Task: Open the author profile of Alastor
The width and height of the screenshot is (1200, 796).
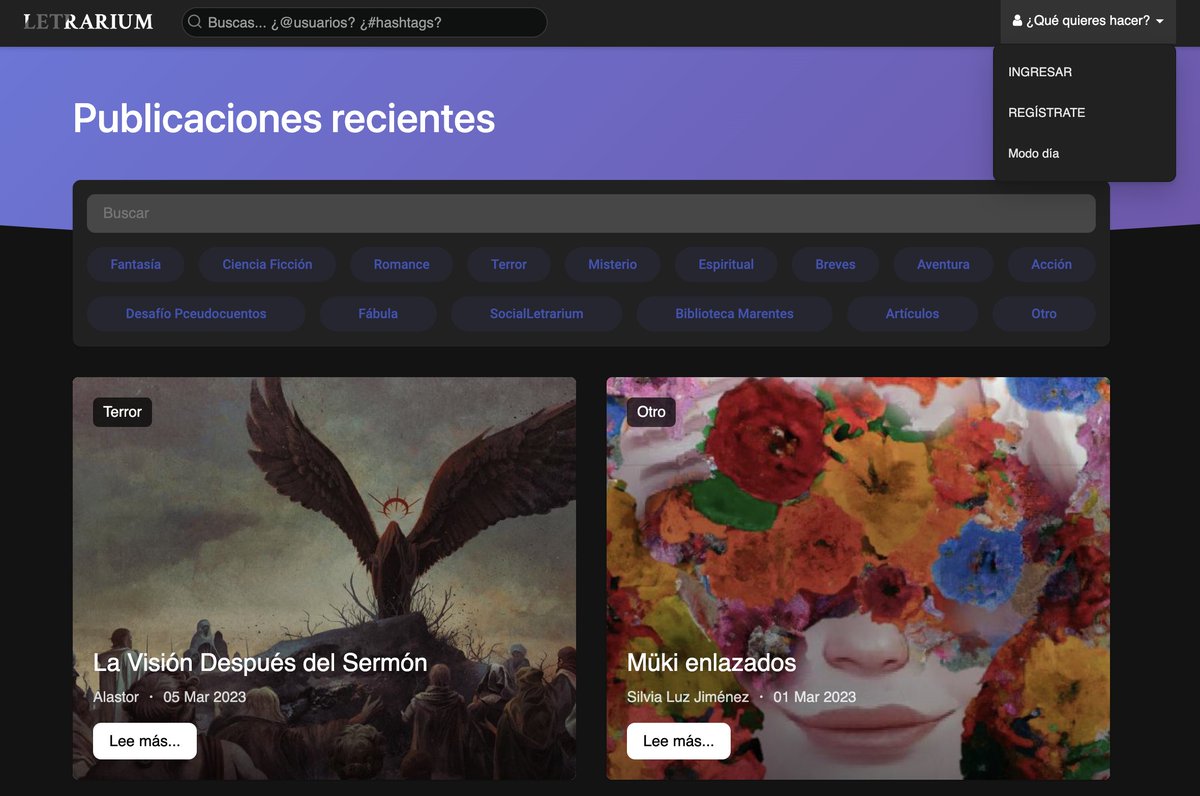Action: tap(116, 697)
